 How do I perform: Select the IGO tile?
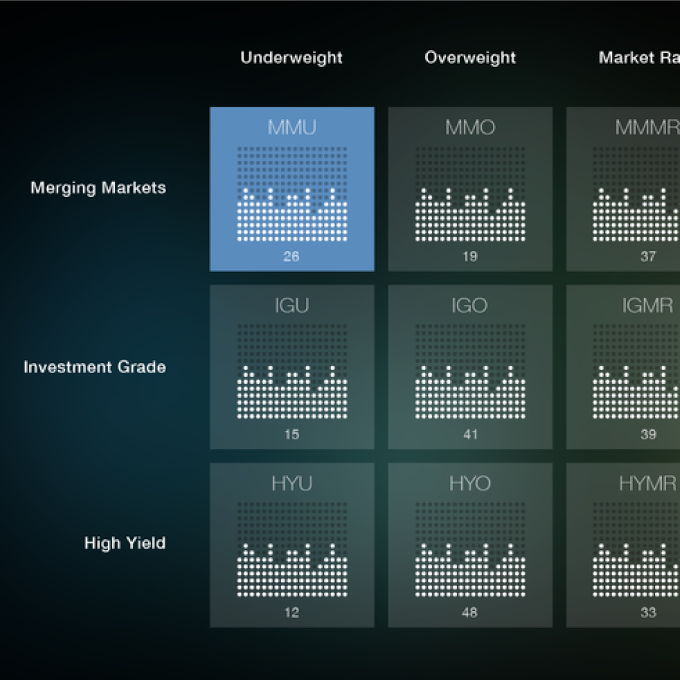coord(470,367)
